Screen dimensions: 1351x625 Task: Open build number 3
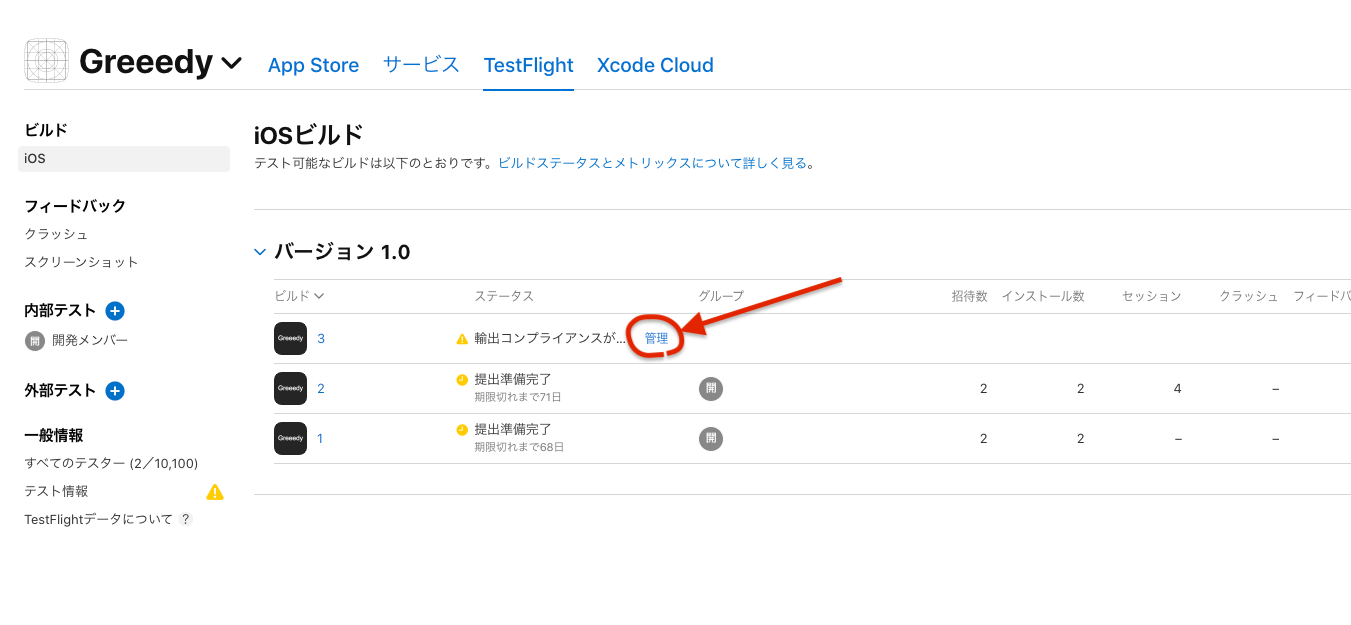point(321,339)
